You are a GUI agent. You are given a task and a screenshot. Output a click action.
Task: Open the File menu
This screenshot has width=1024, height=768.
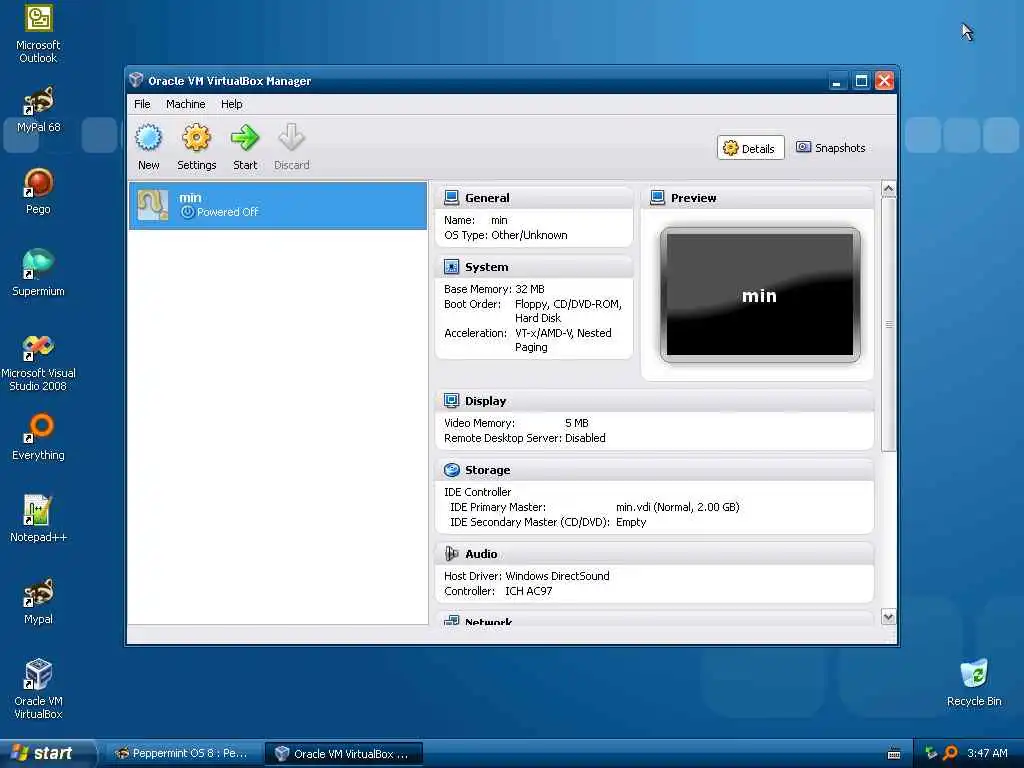click(142, 104)
